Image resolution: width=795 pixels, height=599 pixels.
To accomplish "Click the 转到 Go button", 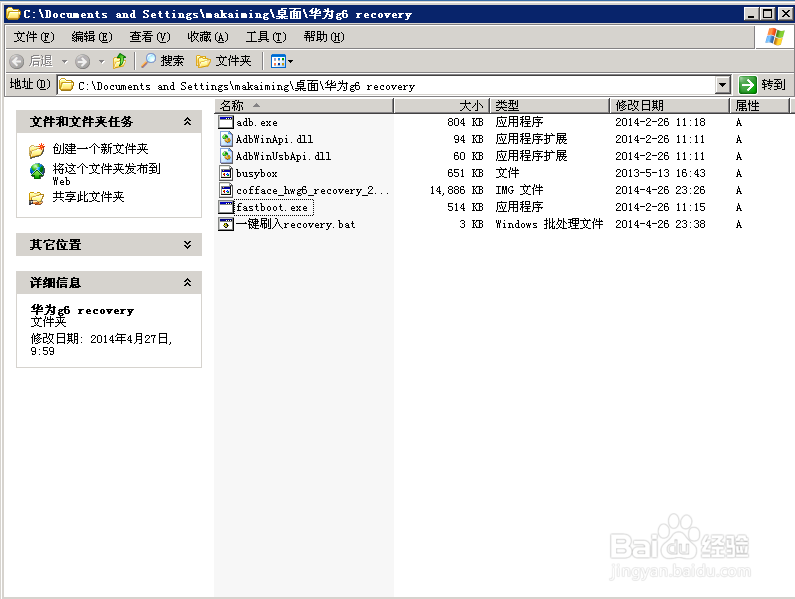I will tap(763, 85).
